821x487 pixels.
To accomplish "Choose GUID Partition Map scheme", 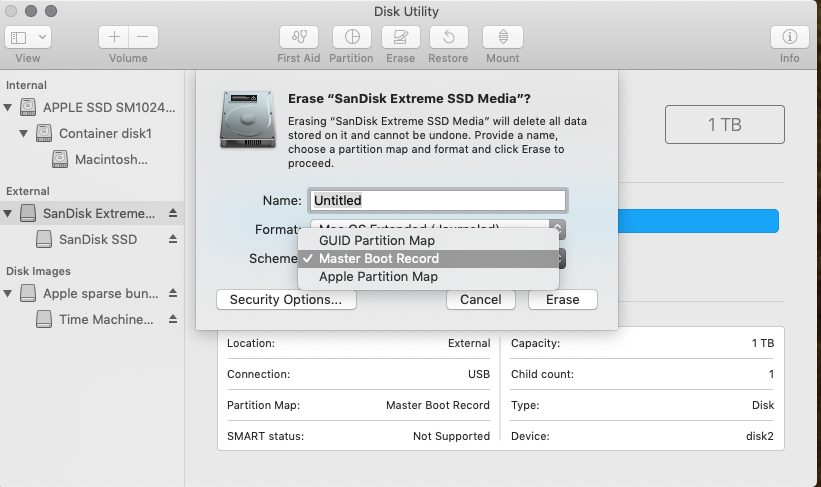I will [x=428, y=241].
